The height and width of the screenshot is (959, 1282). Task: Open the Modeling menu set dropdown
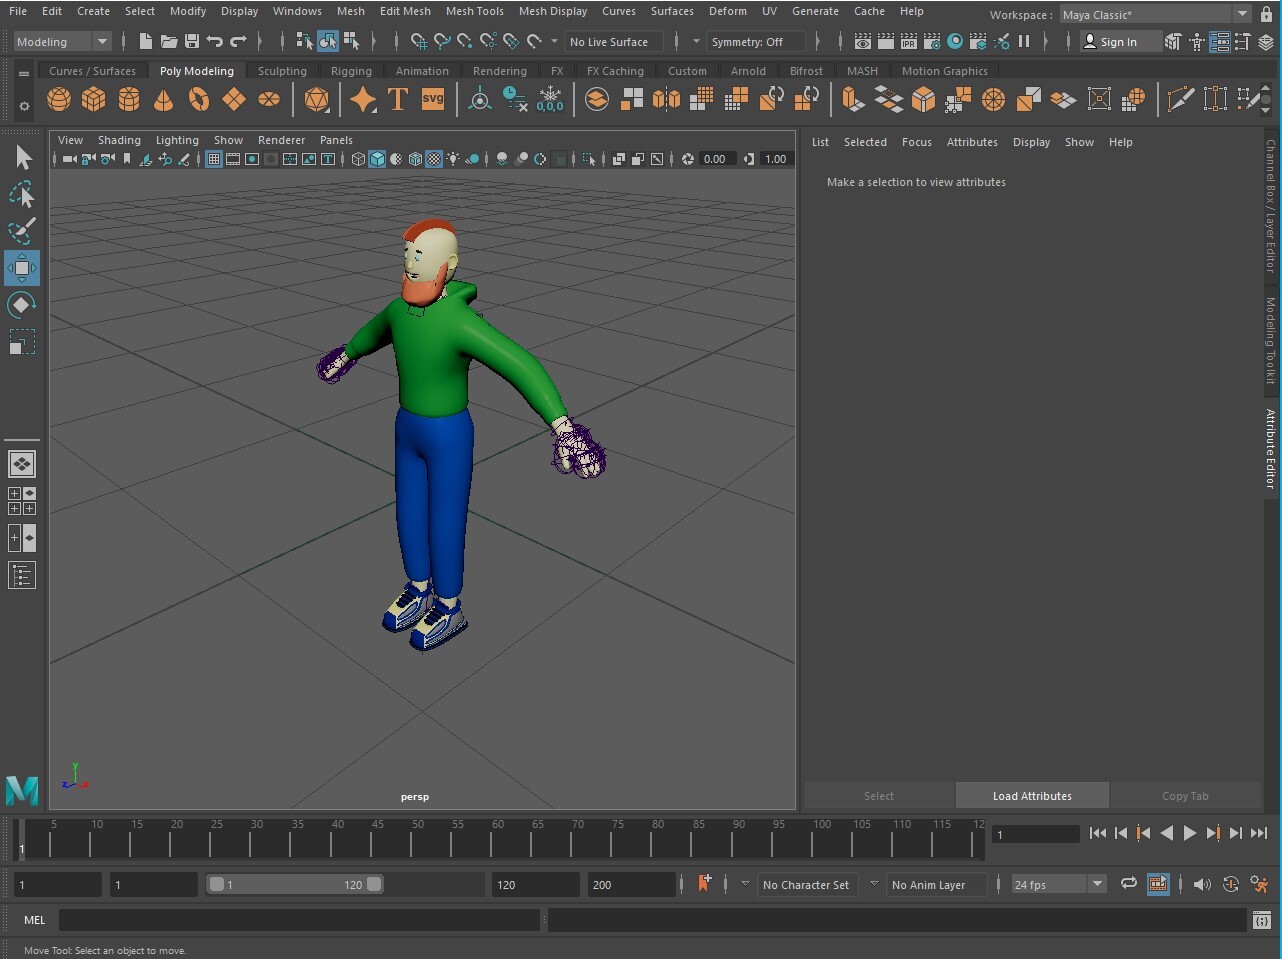pos(62,42)
